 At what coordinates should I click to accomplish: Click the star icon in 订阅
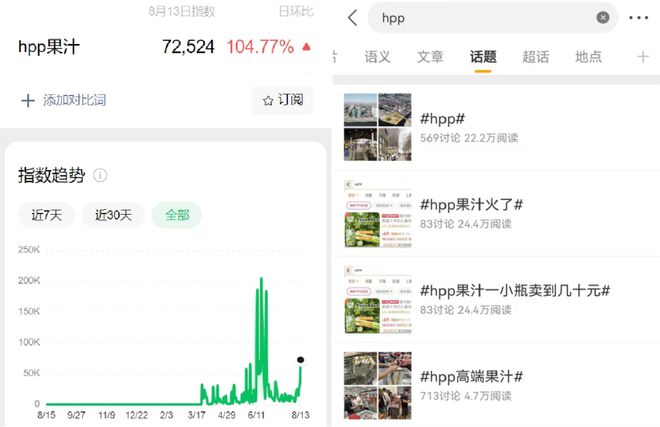pyautogui.click(x=268, y=101)
